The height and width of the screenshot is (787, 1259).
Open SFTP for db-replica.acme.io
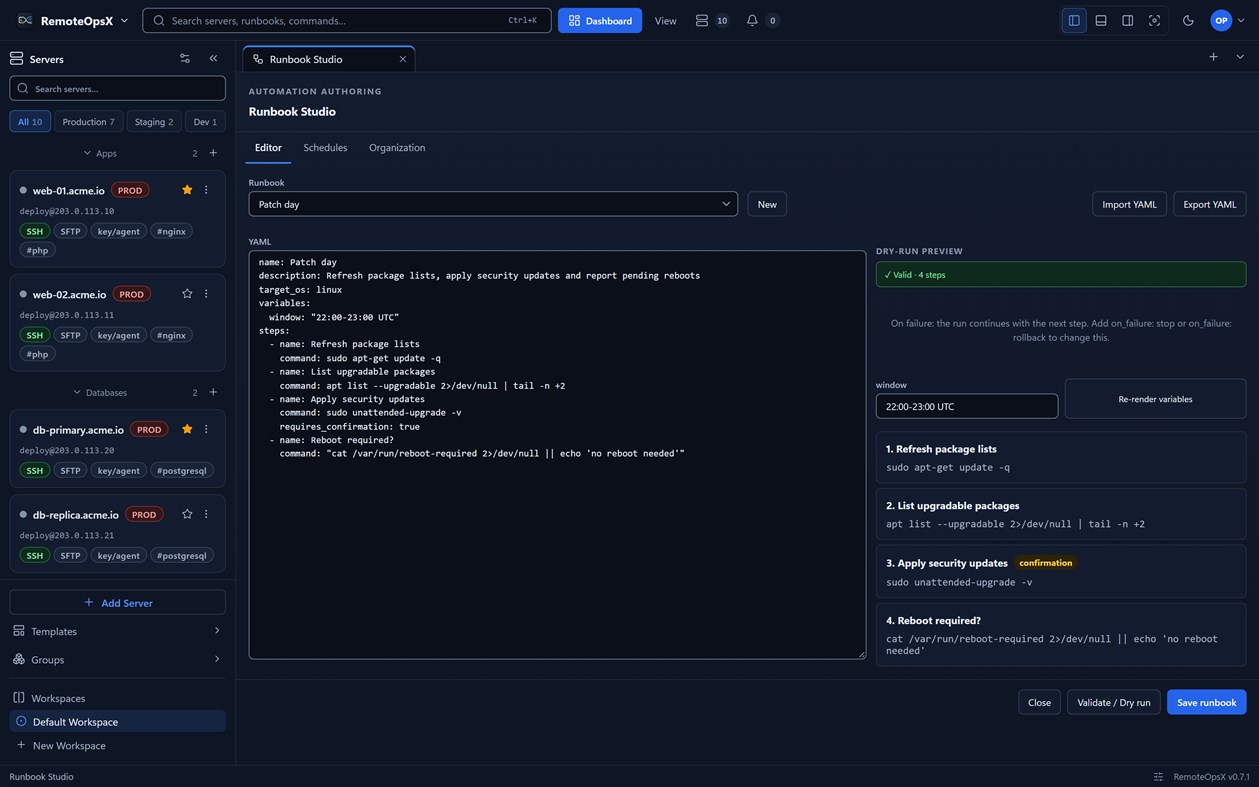[x=70, y=555]
